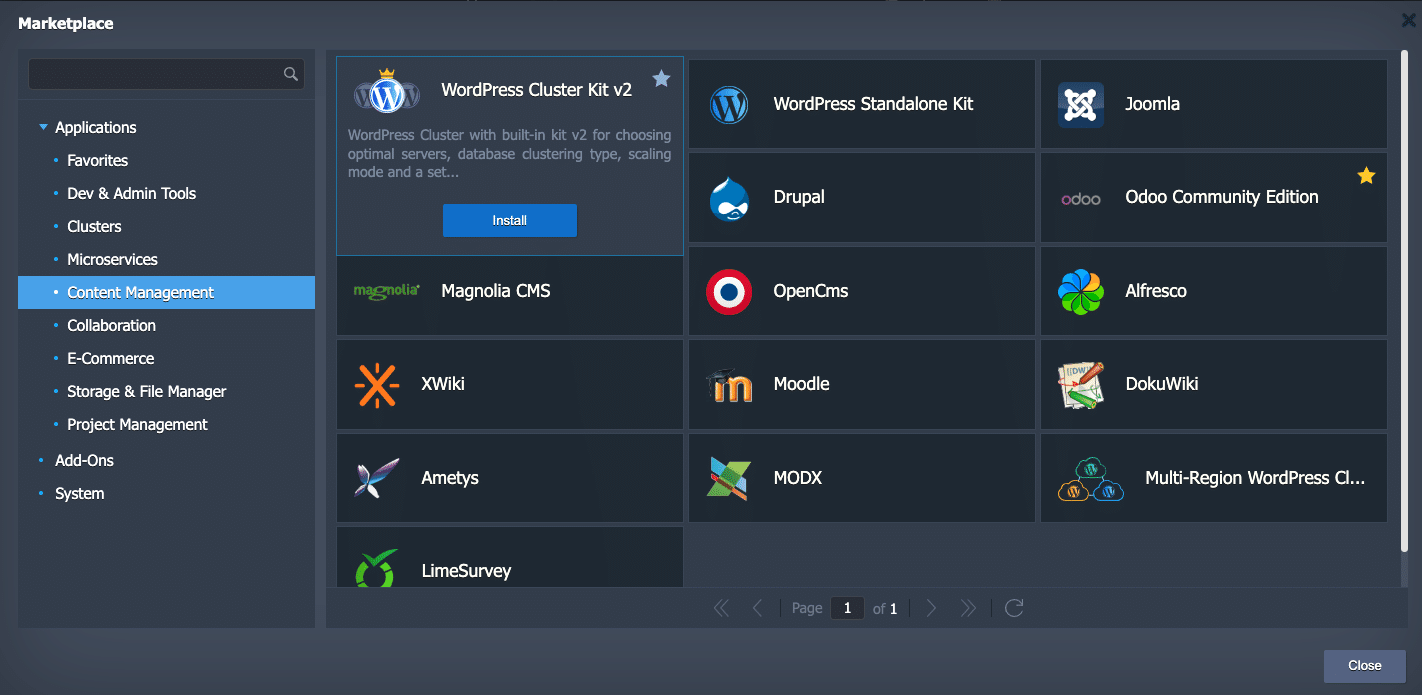The image size is (1422, 695).
Task: Install WordPress Cluster Kit v2
Action: click(x=510, y=220)
